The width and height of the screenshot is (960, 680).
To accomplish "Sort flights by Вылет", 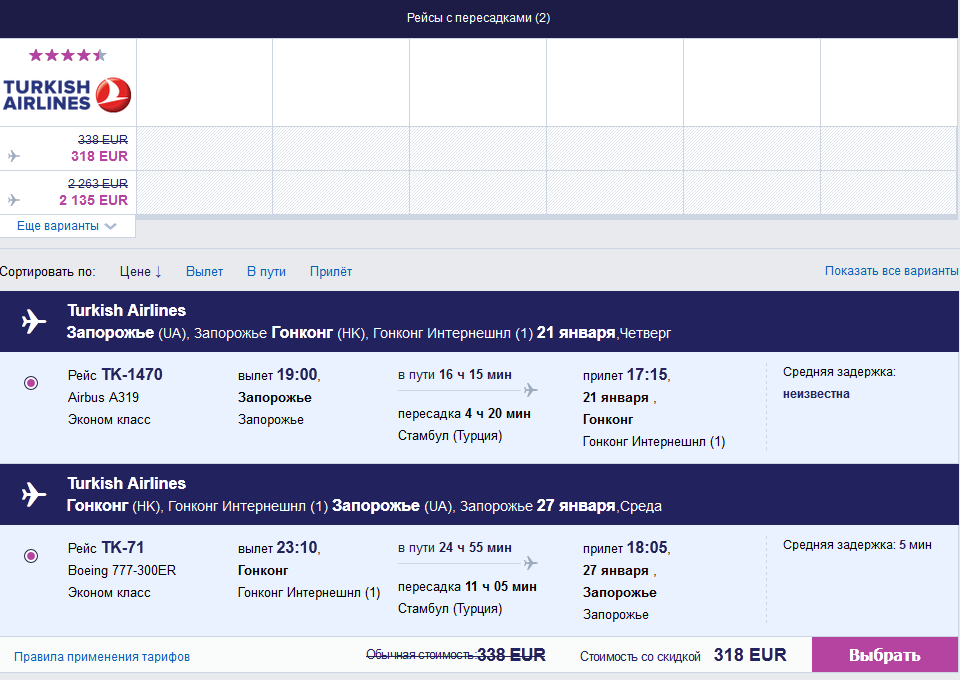I will (x=204, y=271).
